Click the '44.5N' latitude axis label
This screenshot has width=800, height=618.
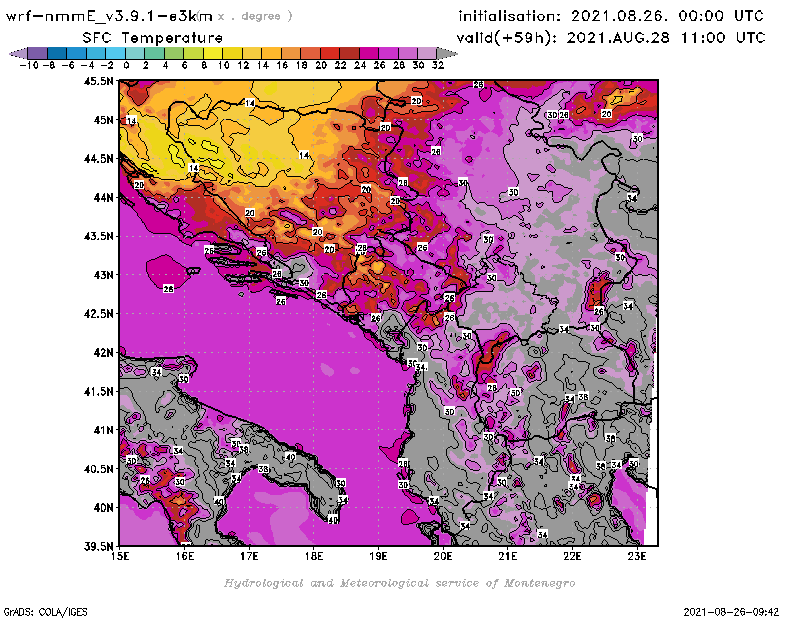[x=98, y=159]
